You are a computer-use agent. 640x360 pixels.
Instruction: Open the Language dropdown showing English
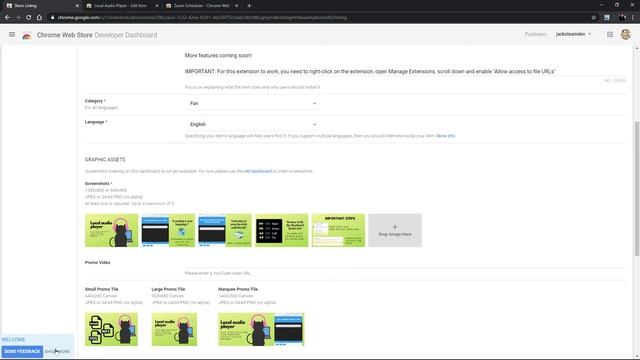point(252,124)
